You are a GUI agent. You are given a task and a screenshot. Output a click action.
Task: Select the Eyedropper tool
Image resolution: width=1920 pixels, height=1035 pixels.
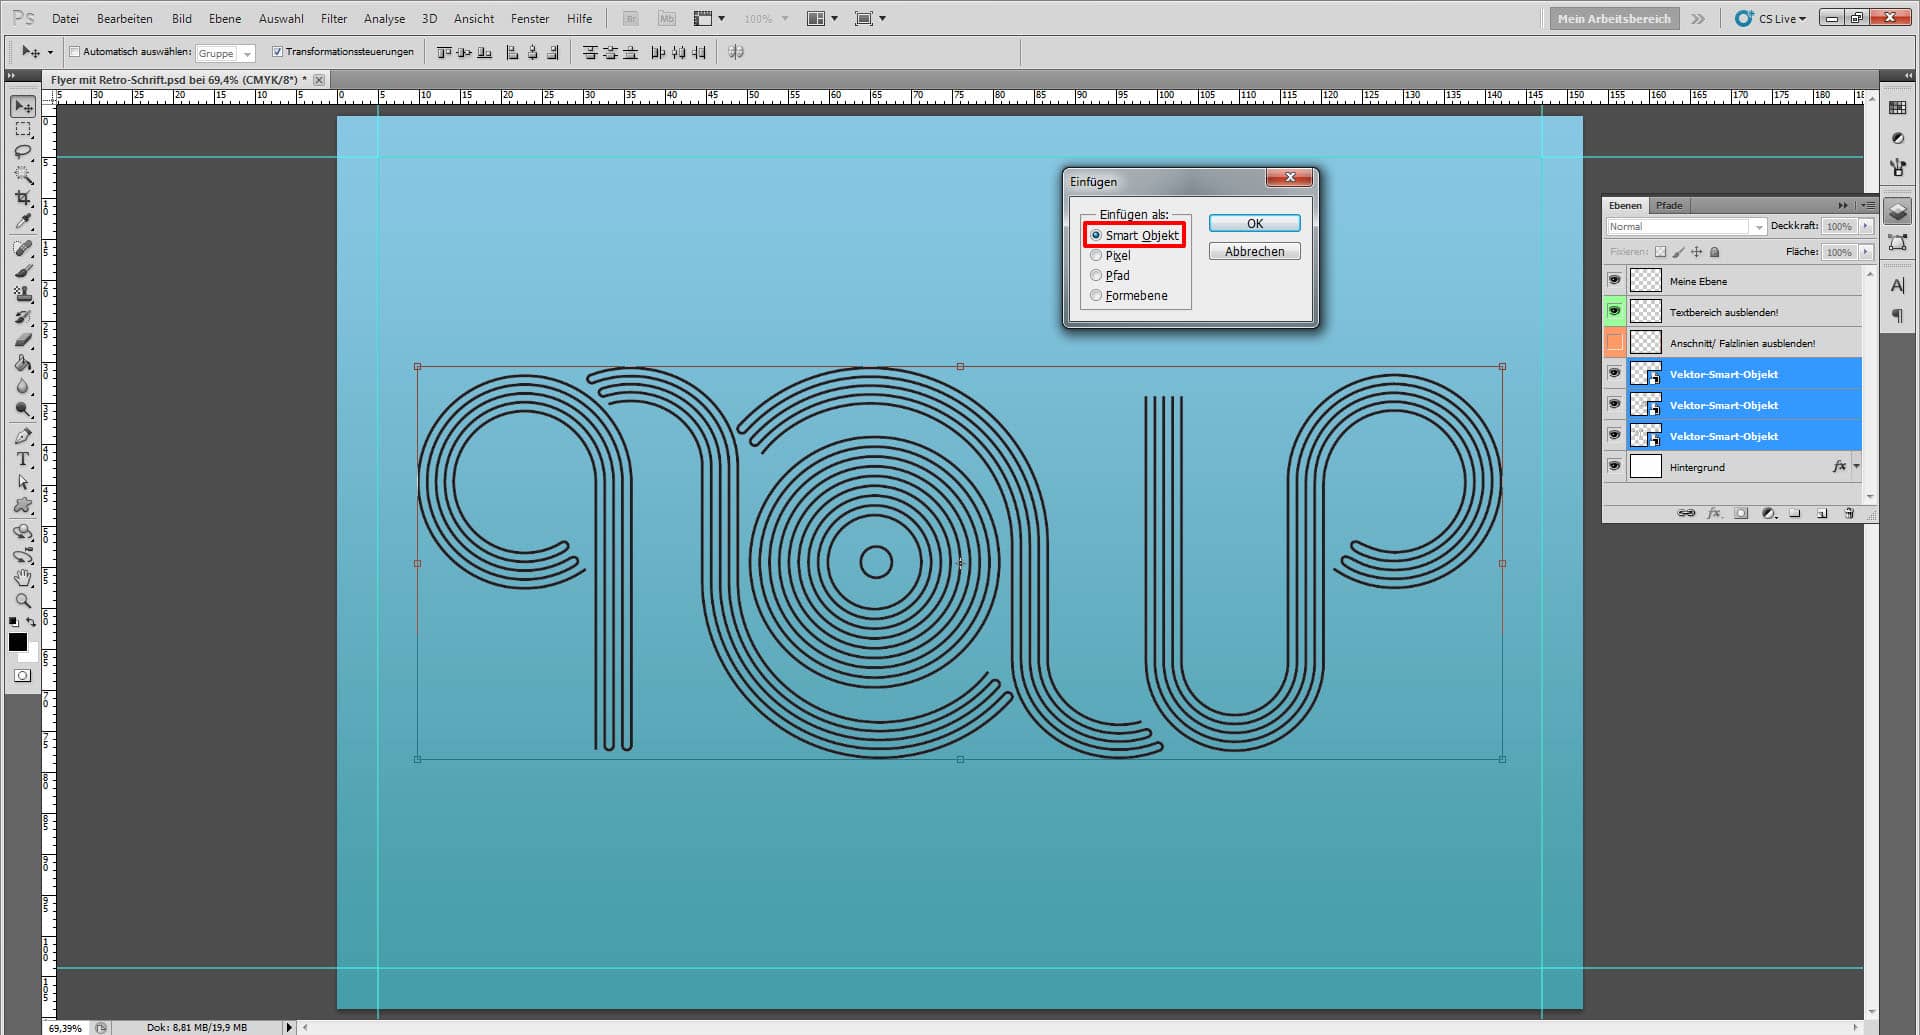(x=23, y=222)
